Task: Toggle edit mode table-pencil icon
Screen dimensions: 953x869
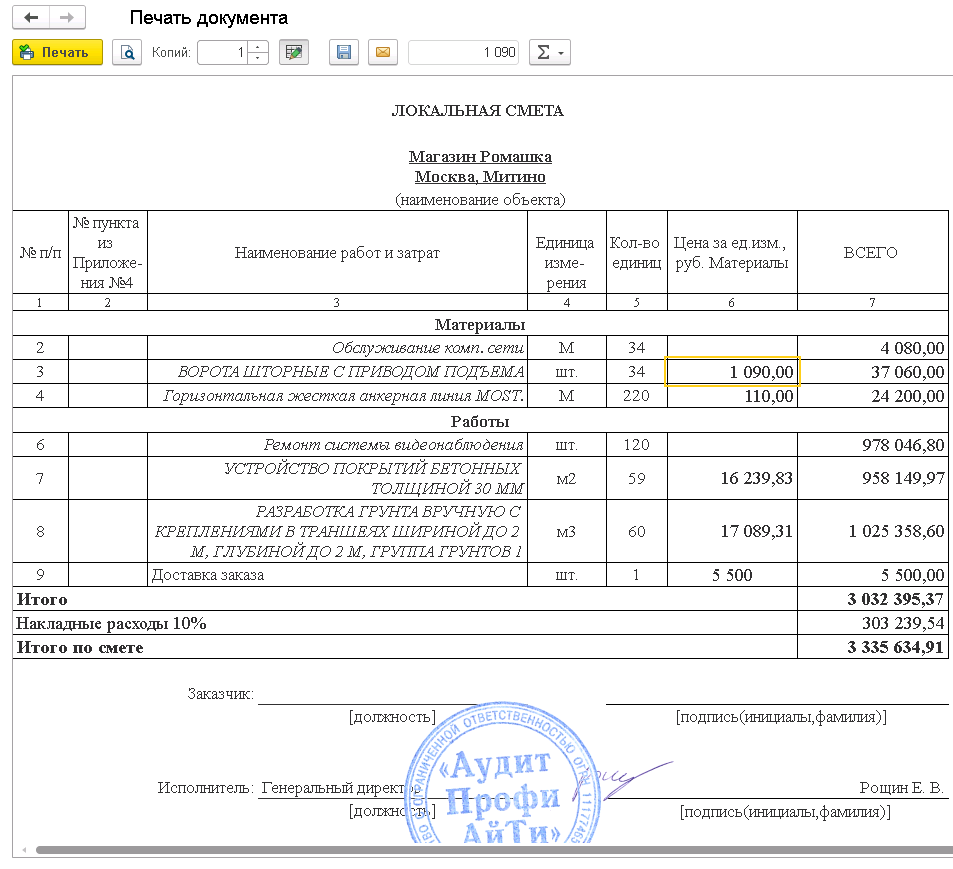Action: (x=294, y=52)
